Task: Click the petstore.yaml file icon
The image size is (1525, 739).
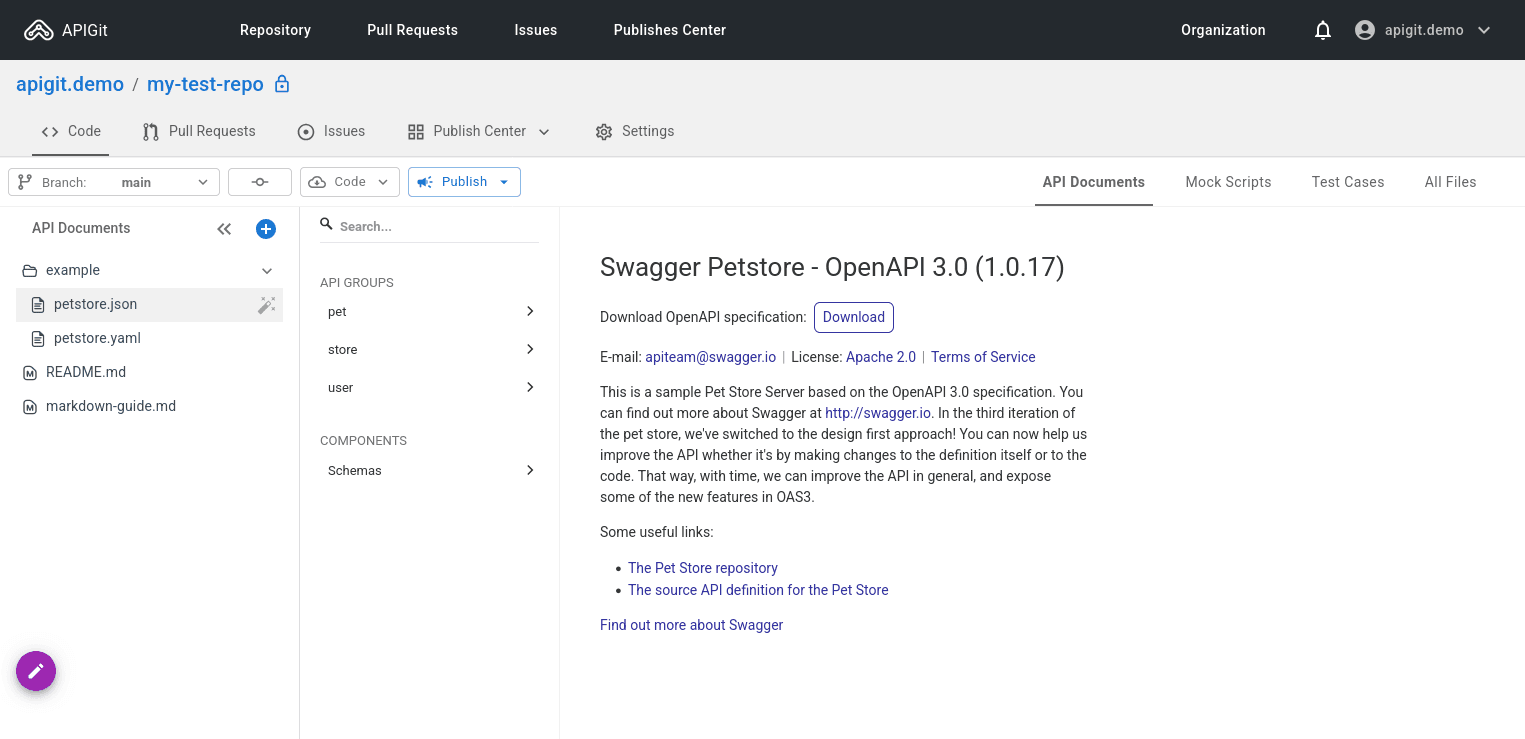Action: click(x=38, y=338)
